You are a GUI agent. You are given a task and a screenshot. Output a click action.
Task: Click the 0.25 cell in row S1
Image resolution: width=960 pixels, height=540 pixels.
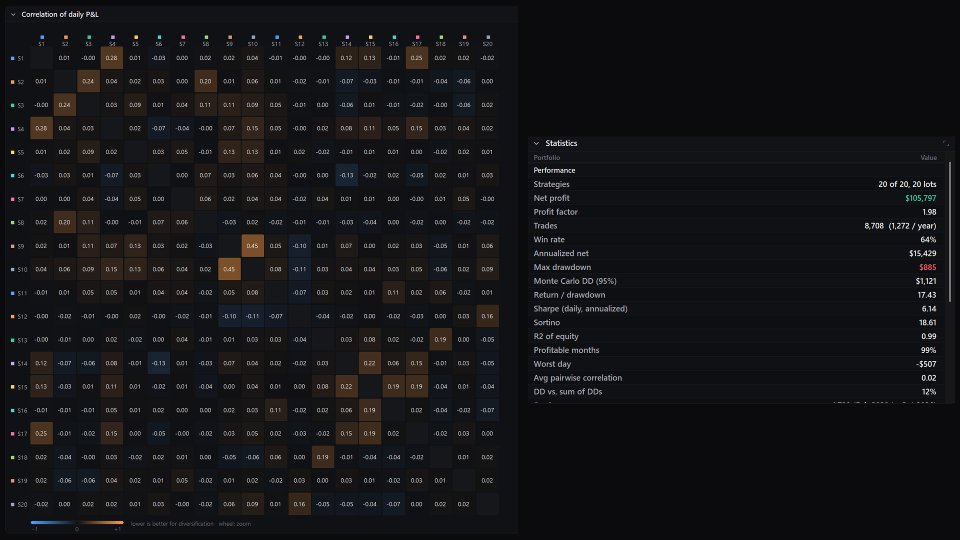point(417,58)
